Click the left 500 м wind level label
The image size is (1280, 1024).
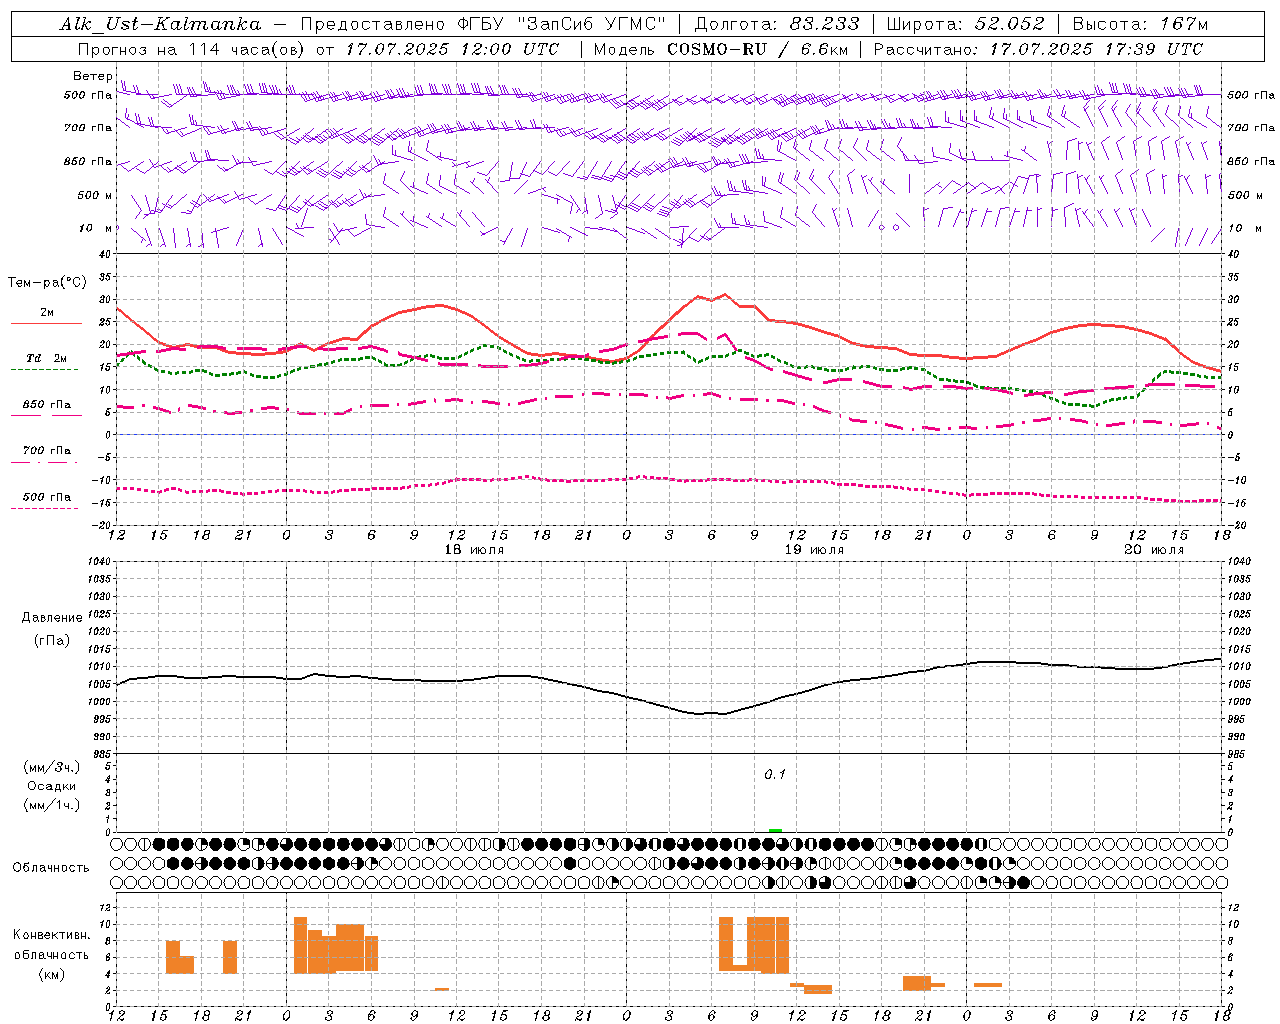[x=95, y=195]
